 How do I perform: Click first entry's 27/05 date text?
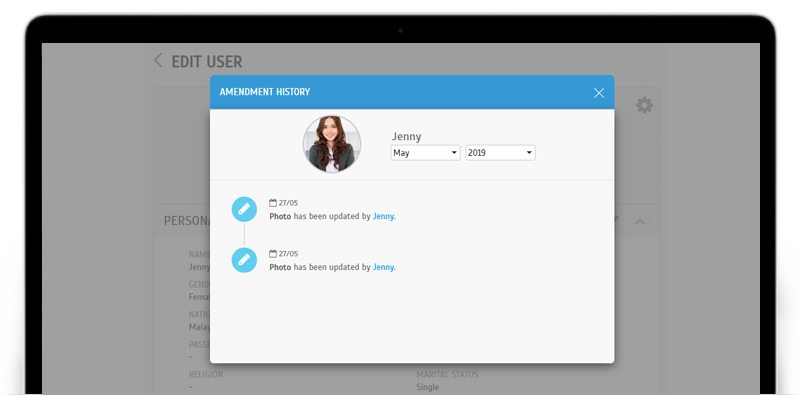coord(288,203)
